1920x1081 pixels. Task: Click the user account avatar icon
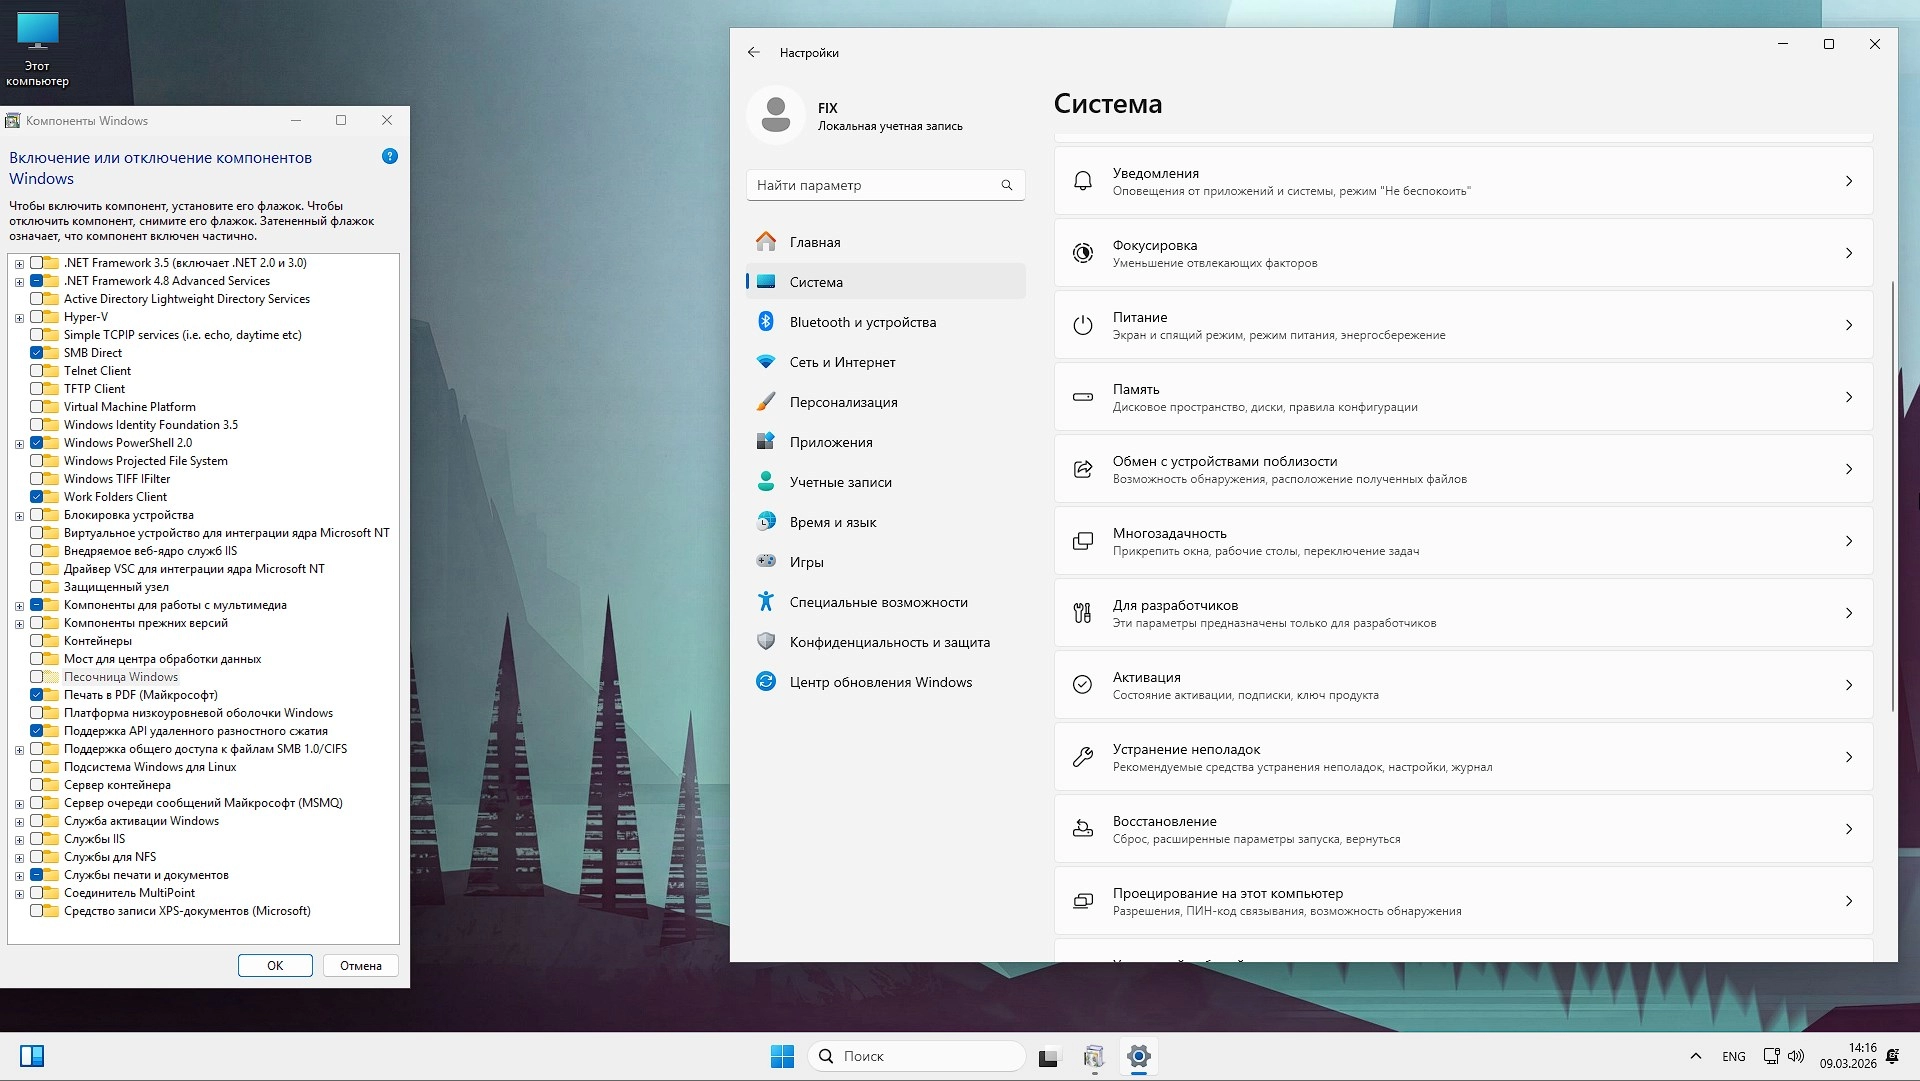click(x=776, y=116)
